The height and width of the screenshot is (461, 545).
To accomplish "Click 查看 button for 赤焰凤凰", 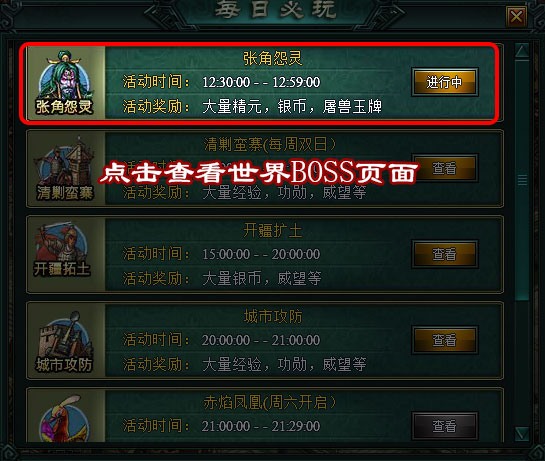I will [x=445, y=426].
